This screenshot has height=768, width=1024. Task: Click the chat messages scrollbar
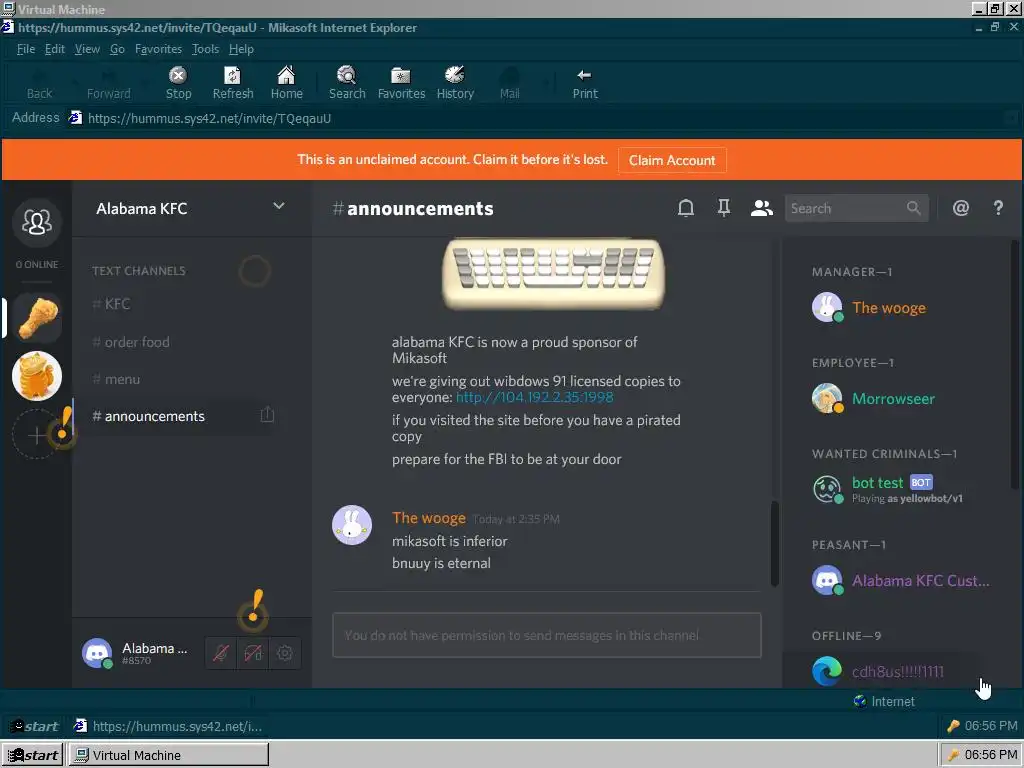(775, 543)
